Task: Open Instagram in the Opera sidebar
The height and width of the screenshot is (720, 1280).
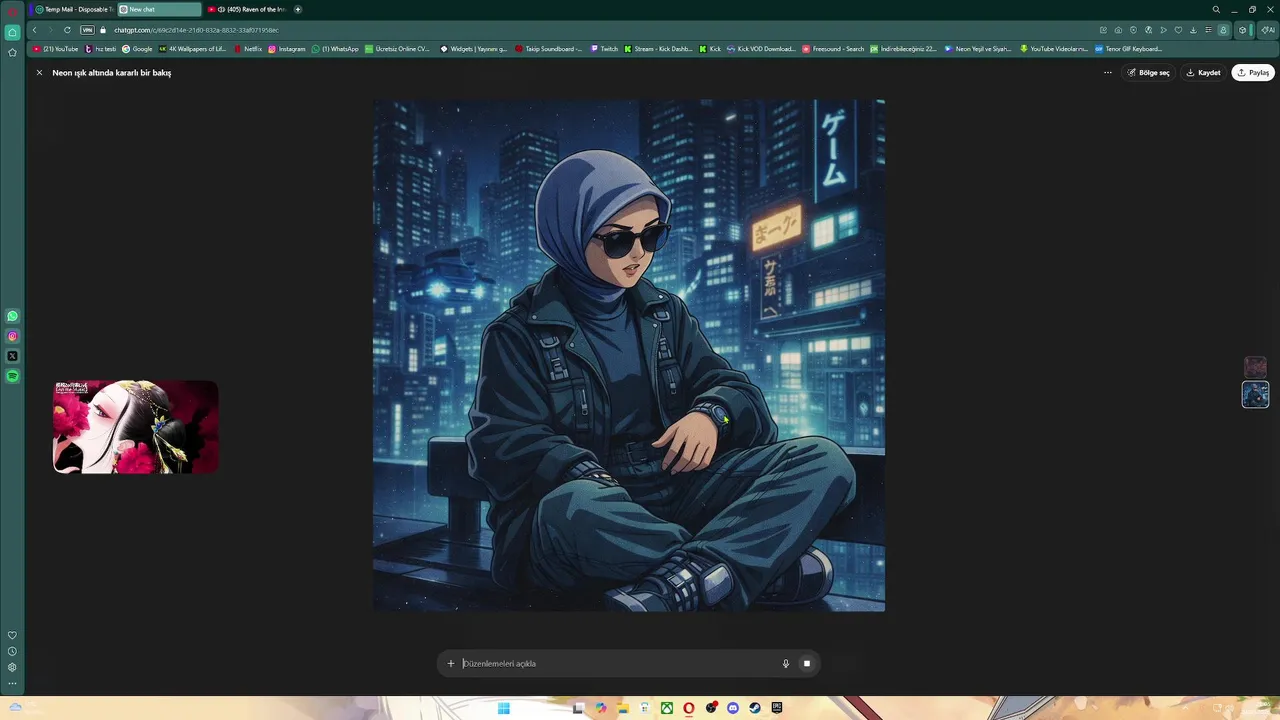Action: 12,336
